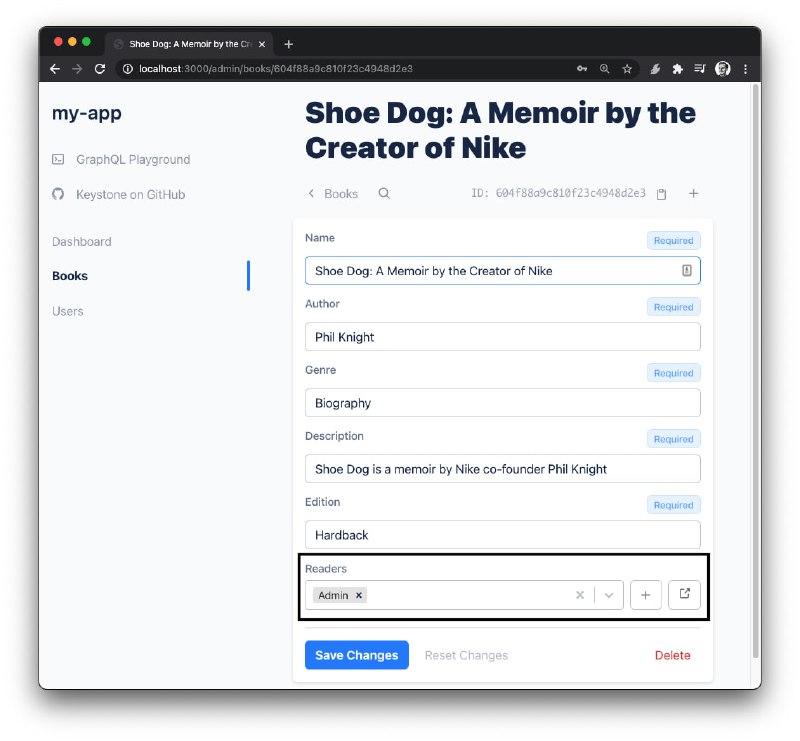The height and width of the screenshot is (741, 800).
Task: Open new browser tab
Action: (x=289, y=44)
